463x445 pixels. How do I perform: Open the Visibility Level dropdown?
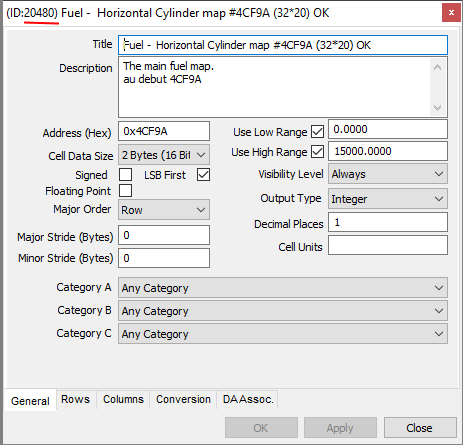pos(388,174)
